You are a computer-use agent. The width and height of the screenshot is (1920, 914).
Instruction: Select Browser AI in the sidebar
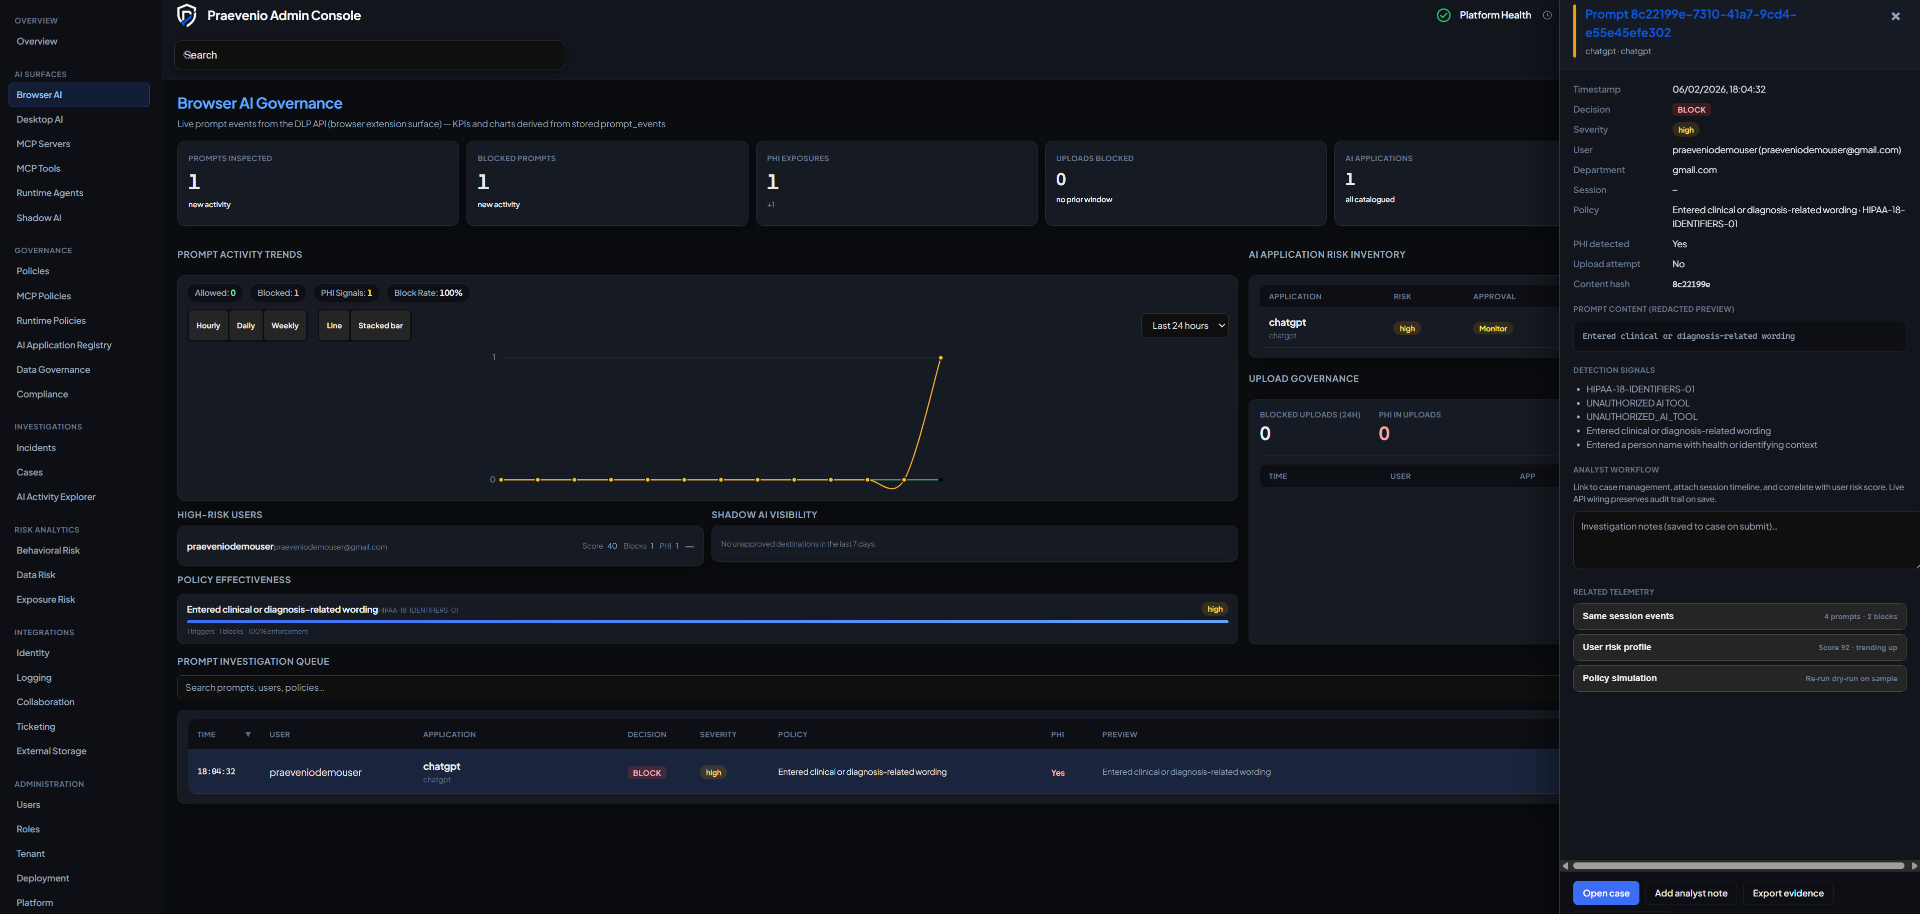click(78, 95)
